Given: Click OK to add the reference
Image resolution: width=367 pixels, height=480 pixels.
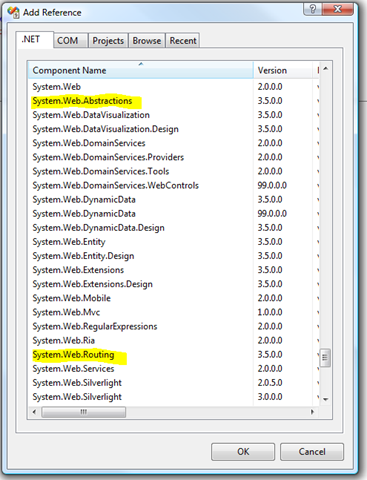Looking at the screenshot, I should (243, 452).
